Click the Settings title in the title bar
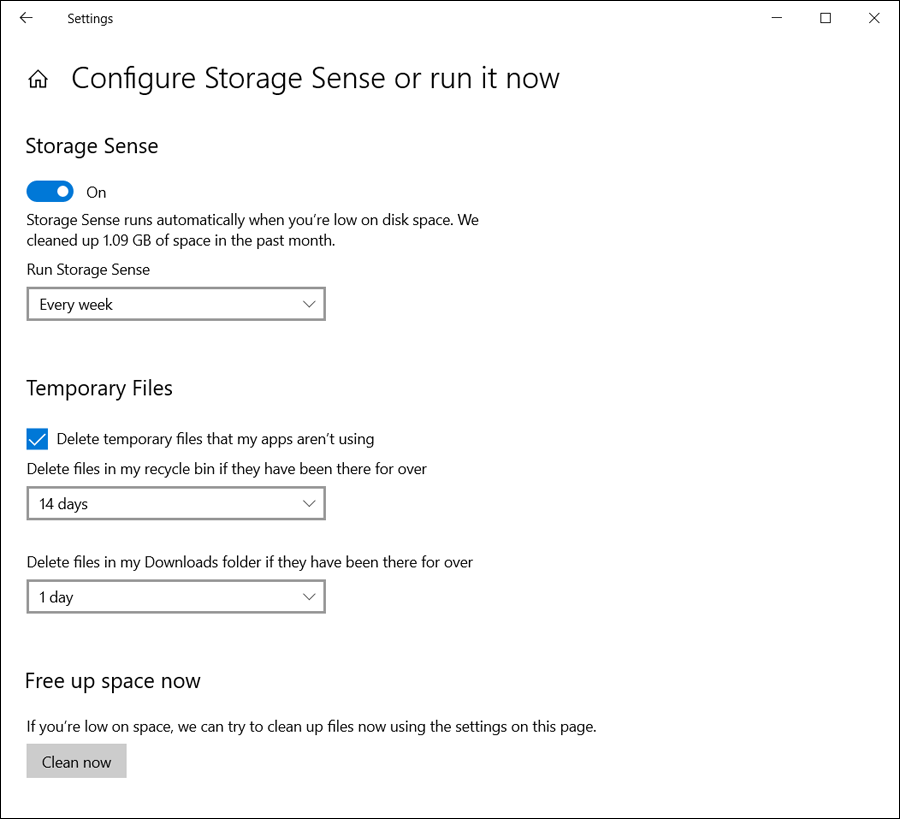This screenshot has height=819, width=900. pos(90,18)
